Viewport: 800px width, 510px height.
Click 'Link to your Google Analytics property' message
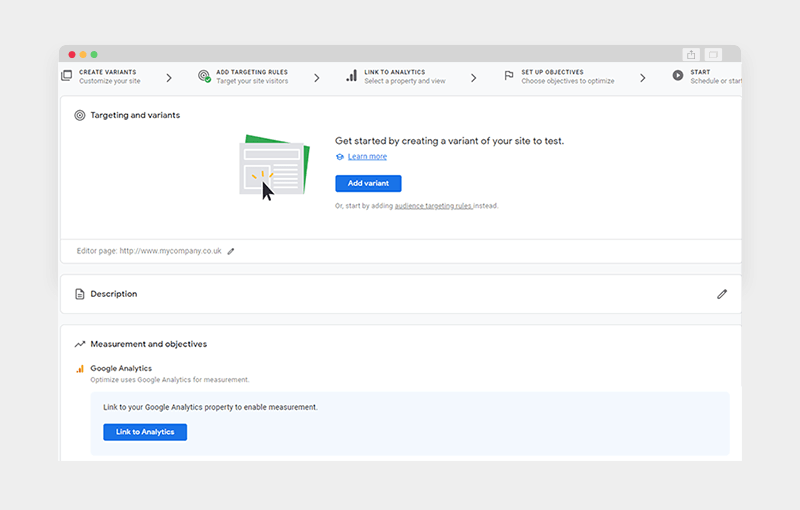[x=210, y=407]
